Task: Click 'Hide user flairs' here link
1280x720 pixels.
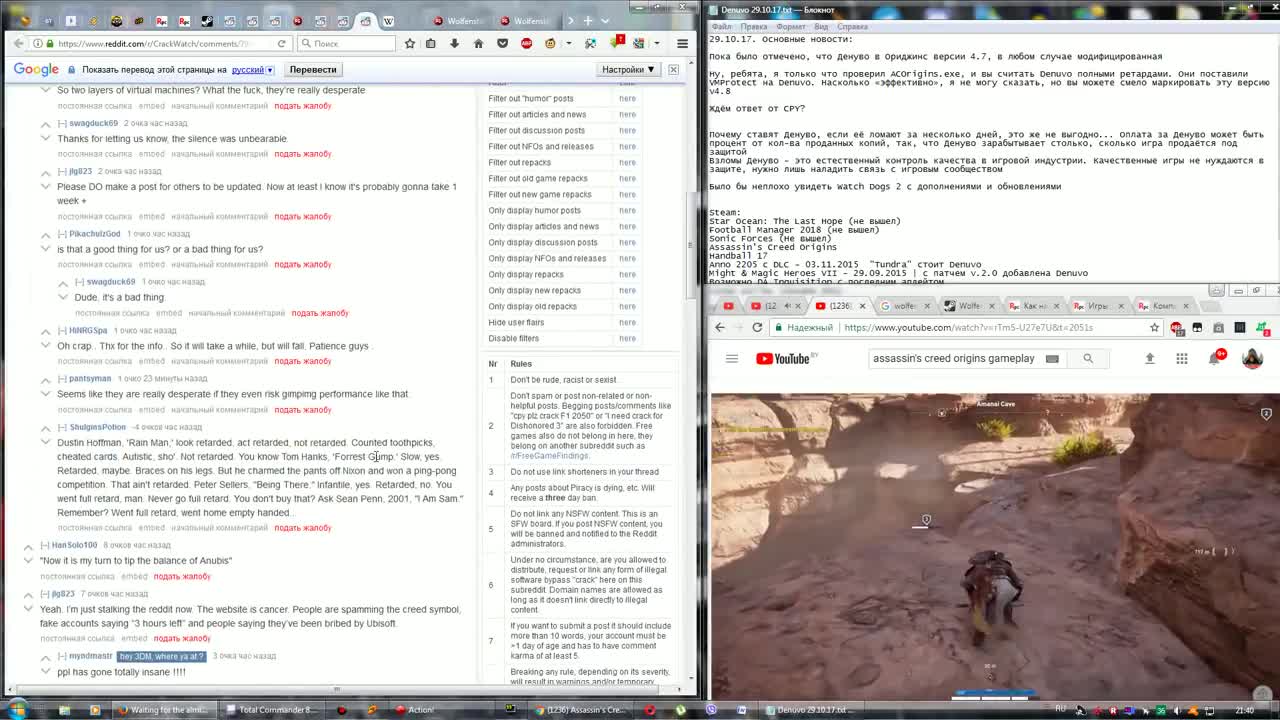Action: coord(627,322)
